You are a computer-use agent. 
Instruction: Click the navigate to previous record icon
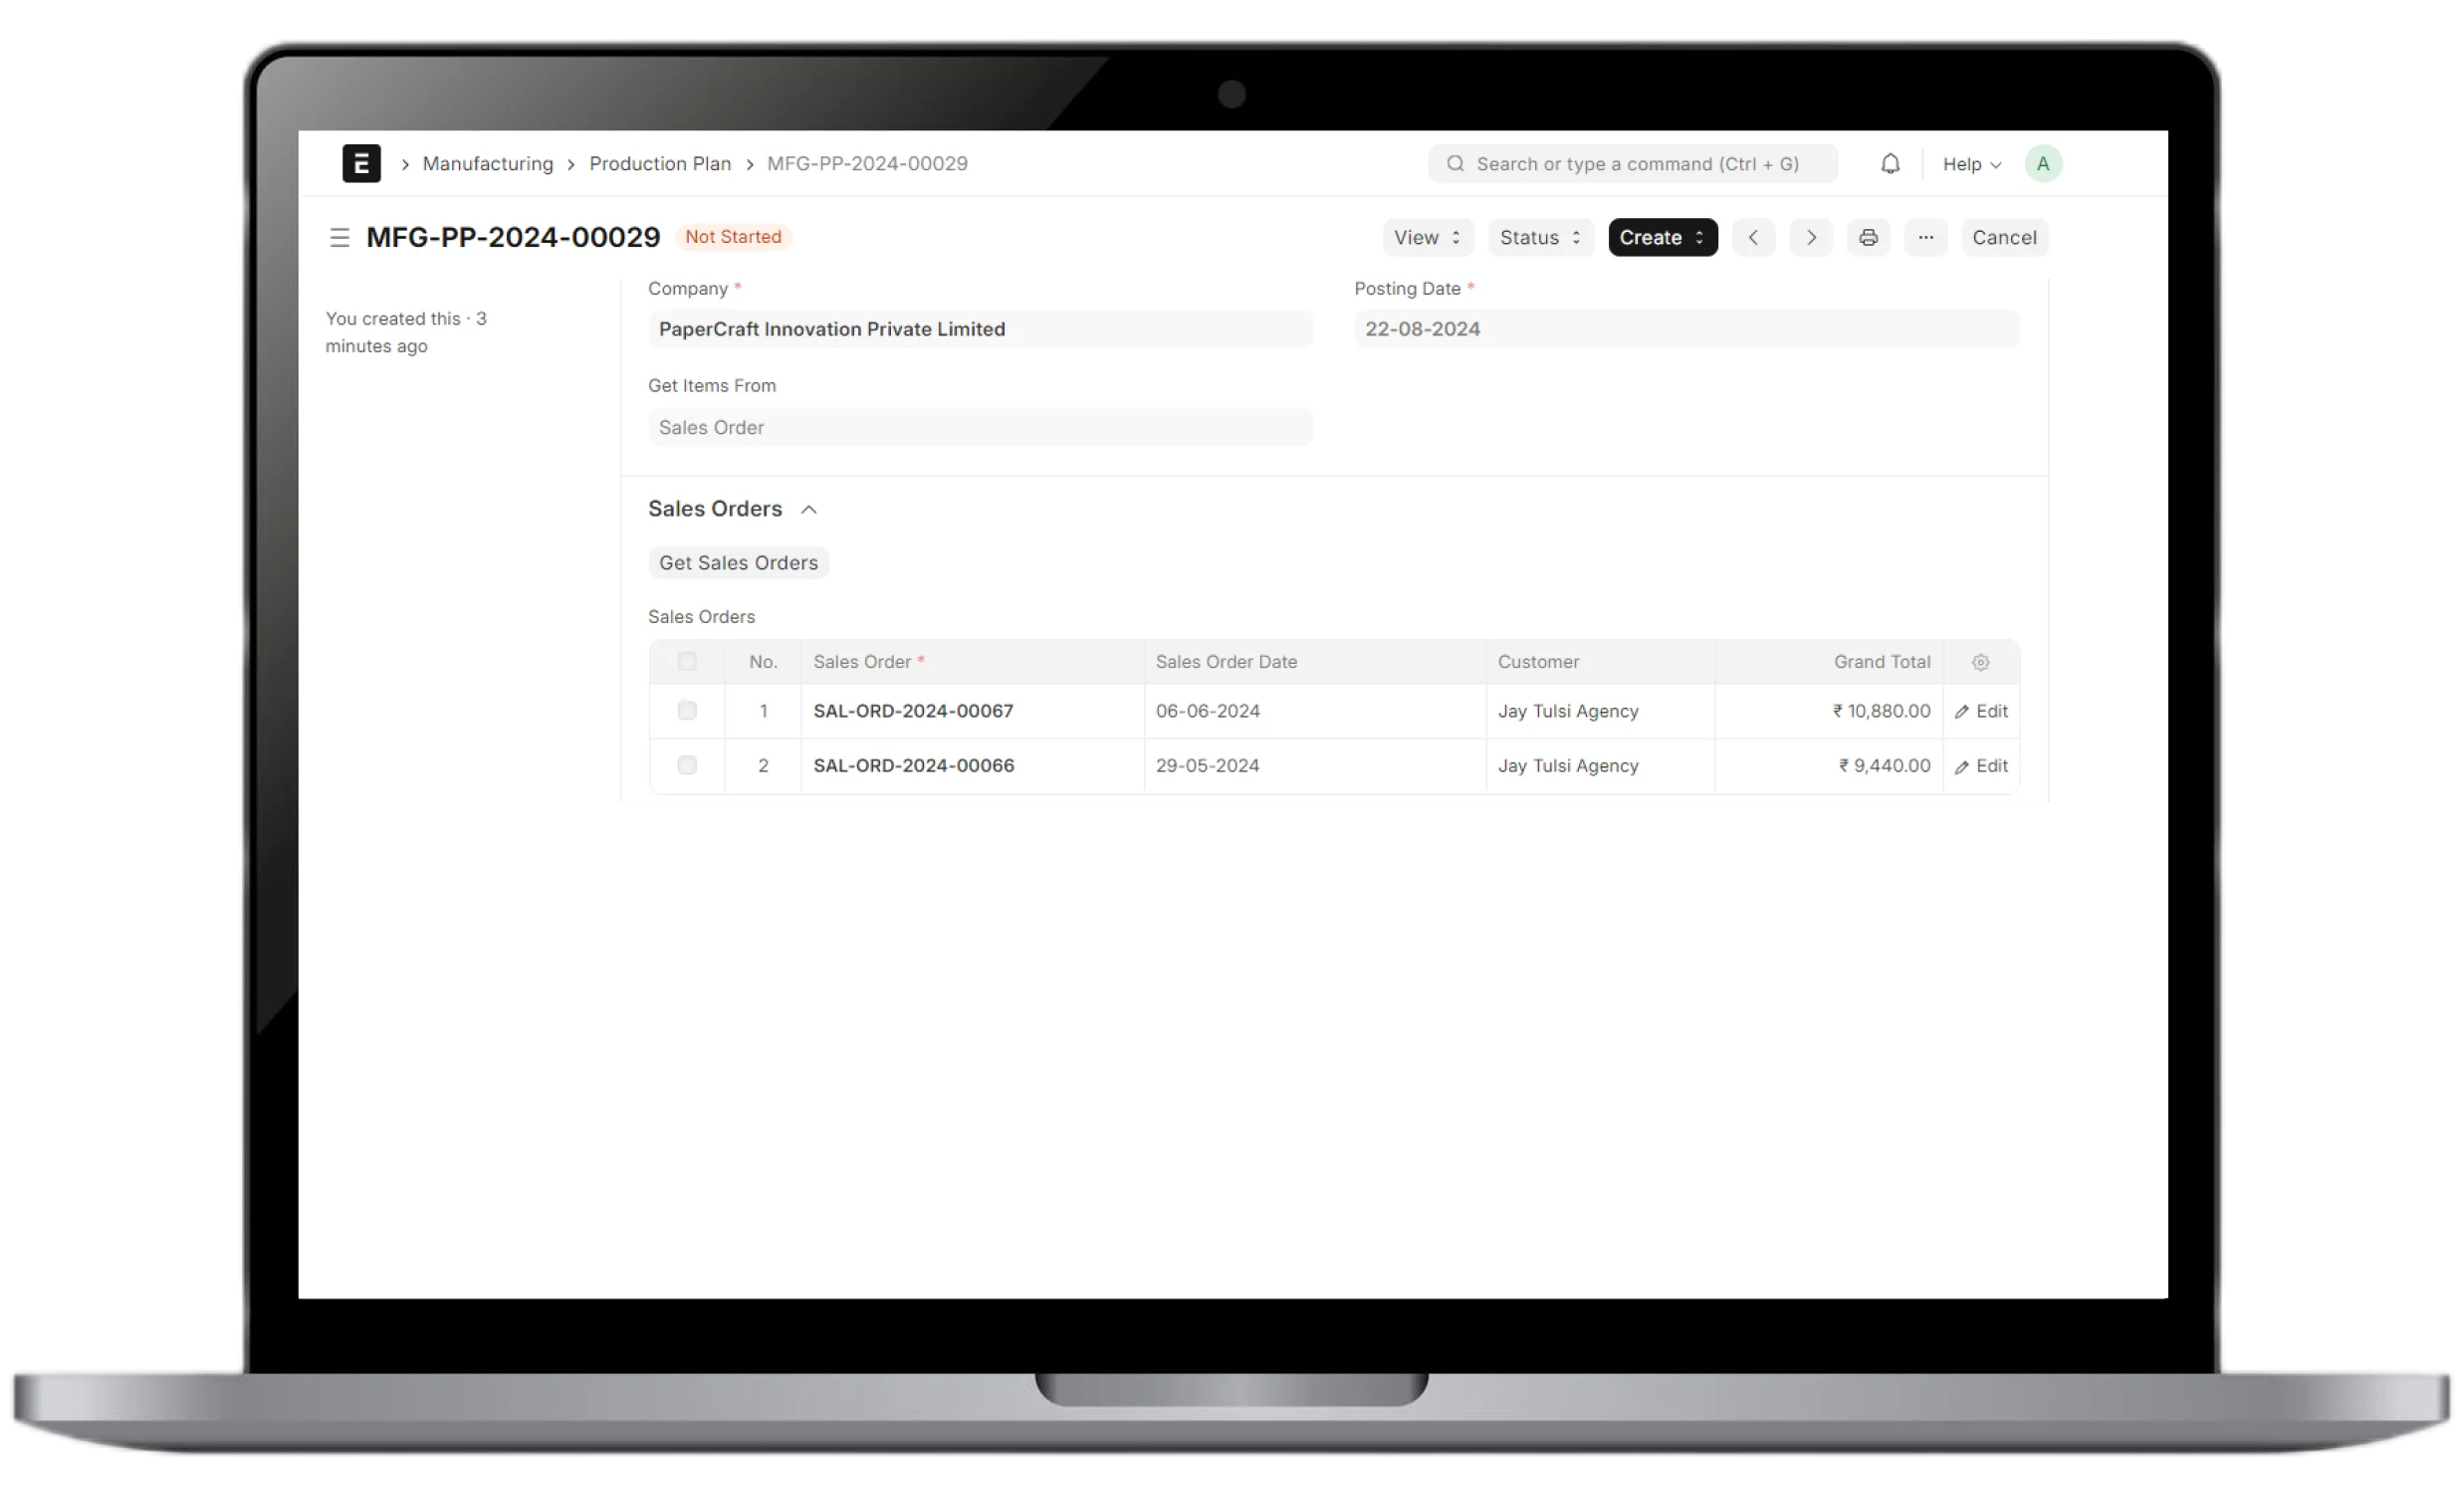[x=1755, y=238]
